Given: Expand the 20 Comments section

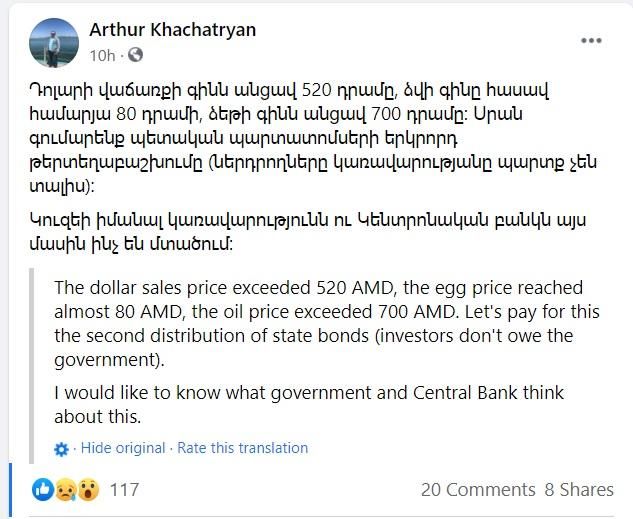Looking at the screenshot, I should (x=478, y=489).
